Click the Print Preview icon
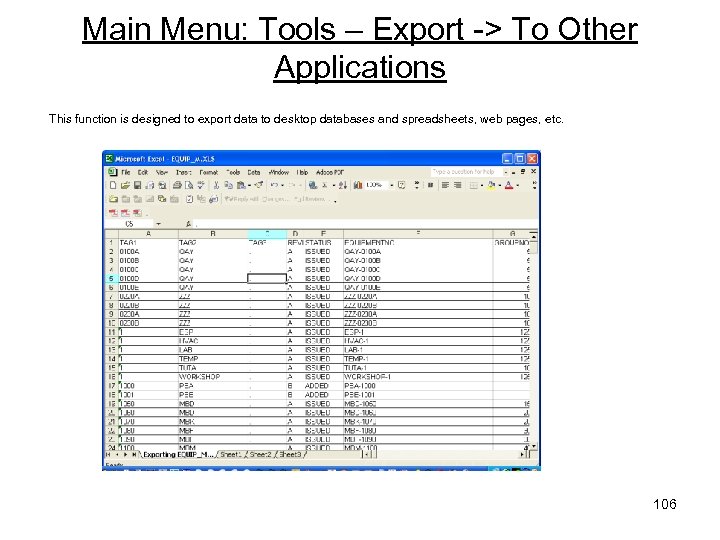The height and width of the screenshot is (540, 720). pyautogui.click(x=189, y=185)
